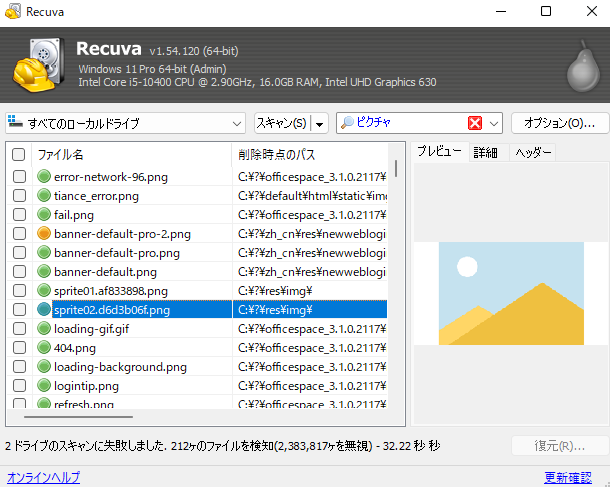Open the ピクチャ filter dropdown arrow
This screenshot has width=610, height=487.
pyautogui.click(x=494, y=123)
